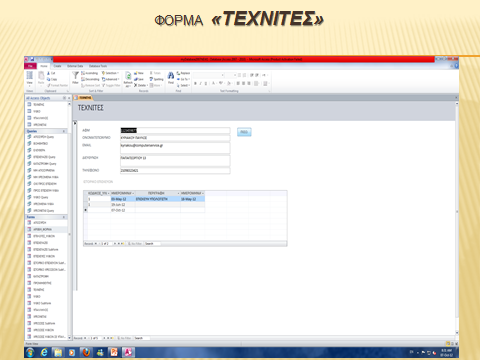The height and width of the screenshot is (360, 480).
Task: Open the Go To dropdown
Action: point(183,79)
